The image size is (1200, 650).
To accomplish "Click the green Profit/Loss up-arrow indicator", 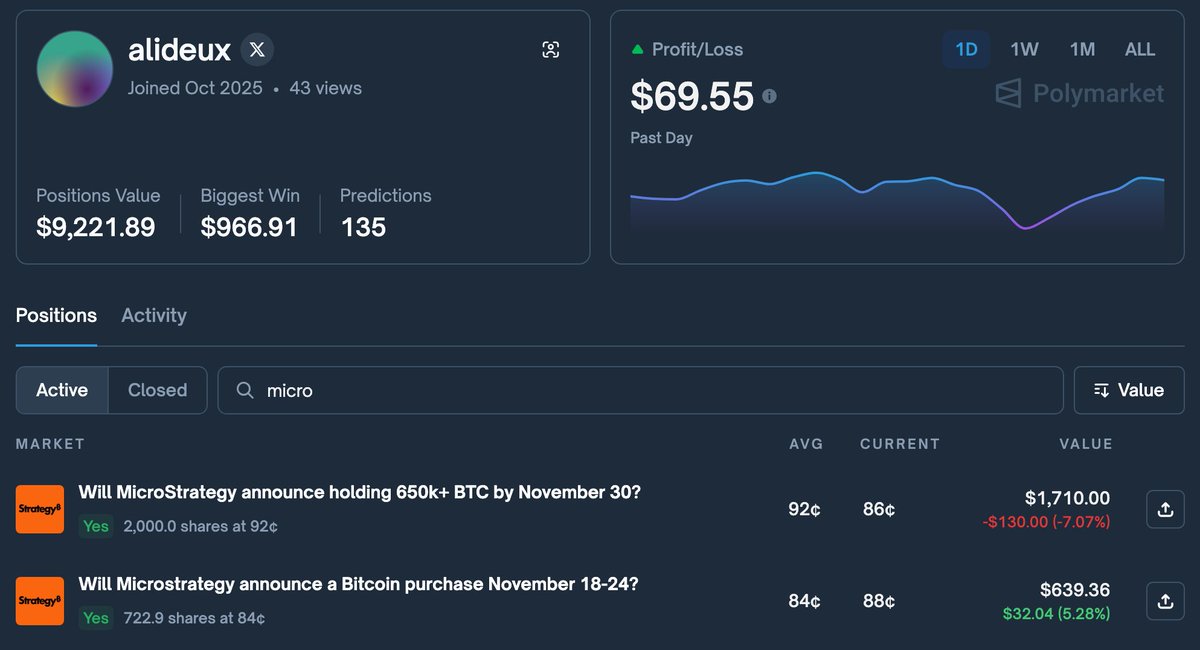I will (x=637, y=49).
